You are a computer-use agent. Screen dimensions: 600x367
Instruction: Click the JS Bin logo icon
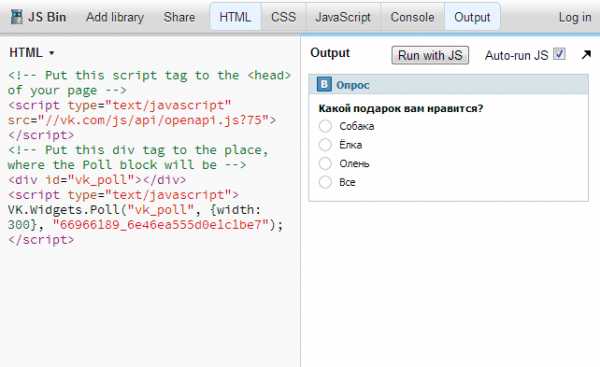[x=16, y=16]
